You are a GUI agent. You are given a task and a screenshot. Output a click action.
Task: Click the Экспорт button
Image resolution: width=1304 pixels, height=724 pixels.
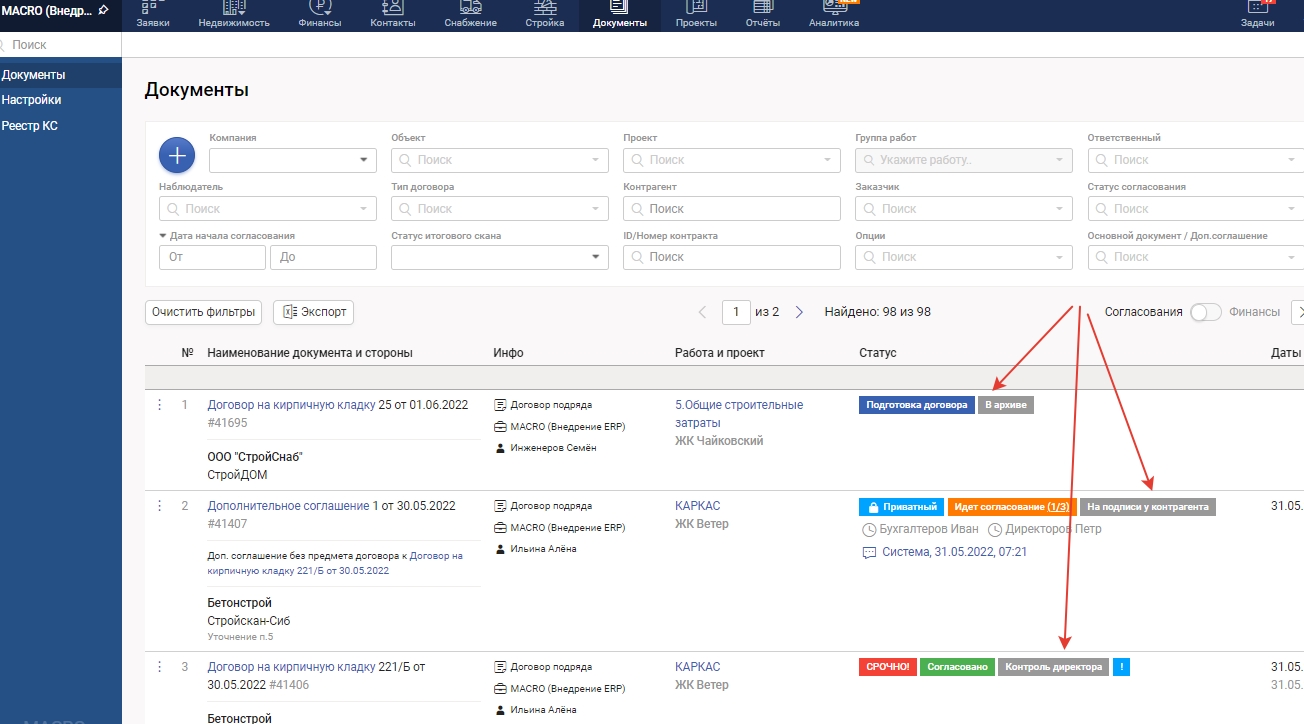coord(313,312)
